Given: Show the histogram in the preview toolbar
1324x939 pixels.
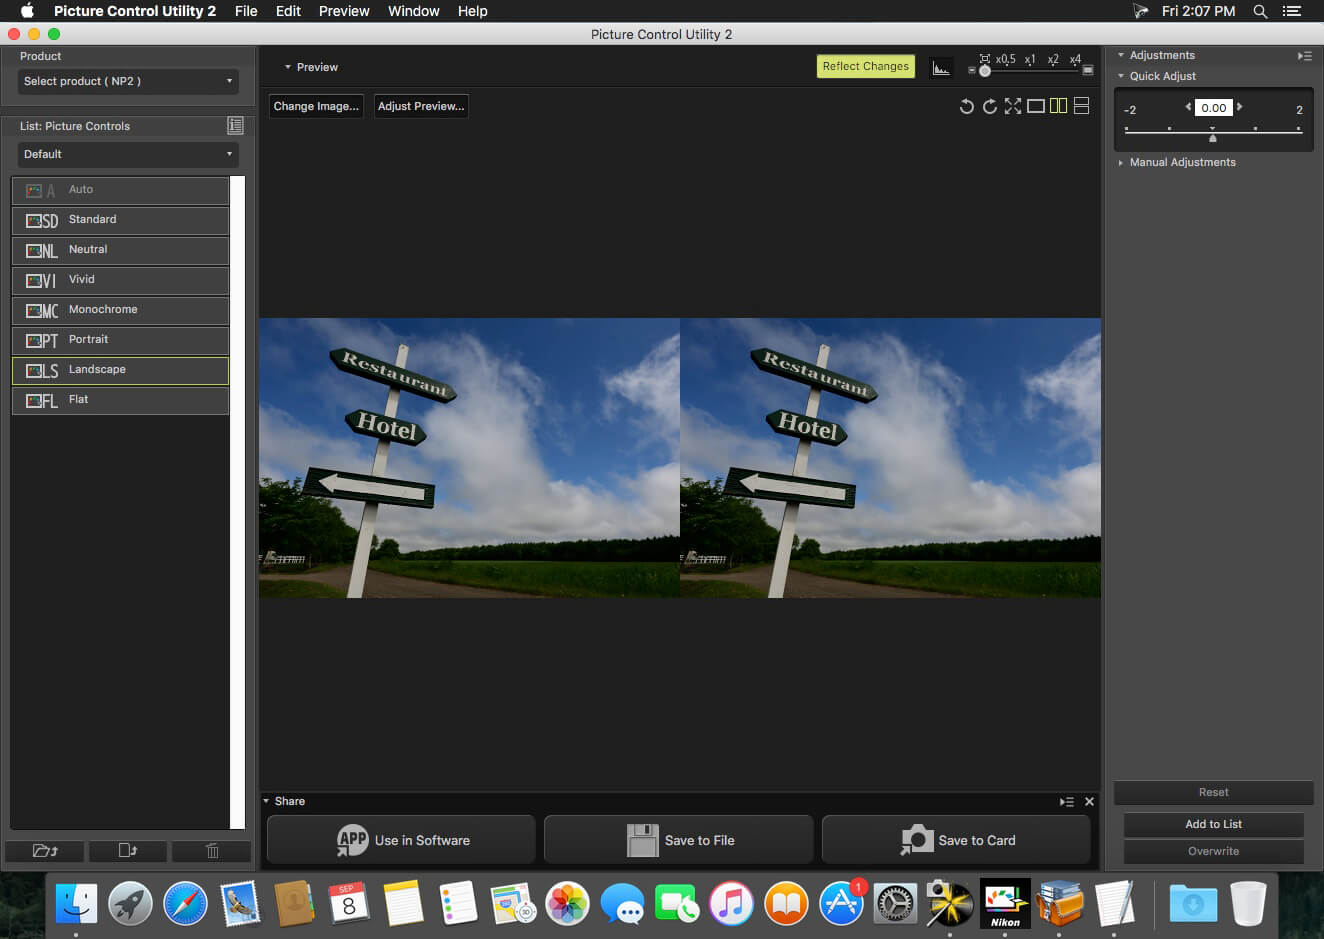Looking at the screenshot, I should (941, 67).
